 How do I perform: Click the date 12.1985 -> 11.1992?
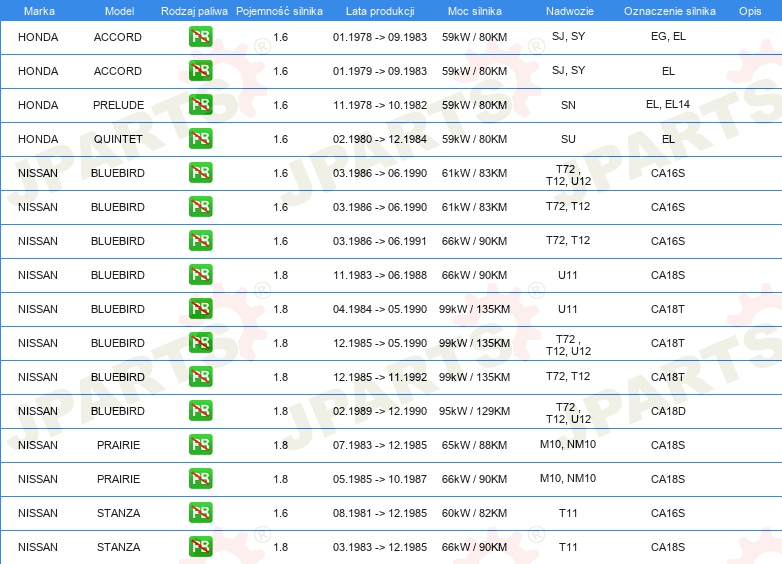click(380, 377)
